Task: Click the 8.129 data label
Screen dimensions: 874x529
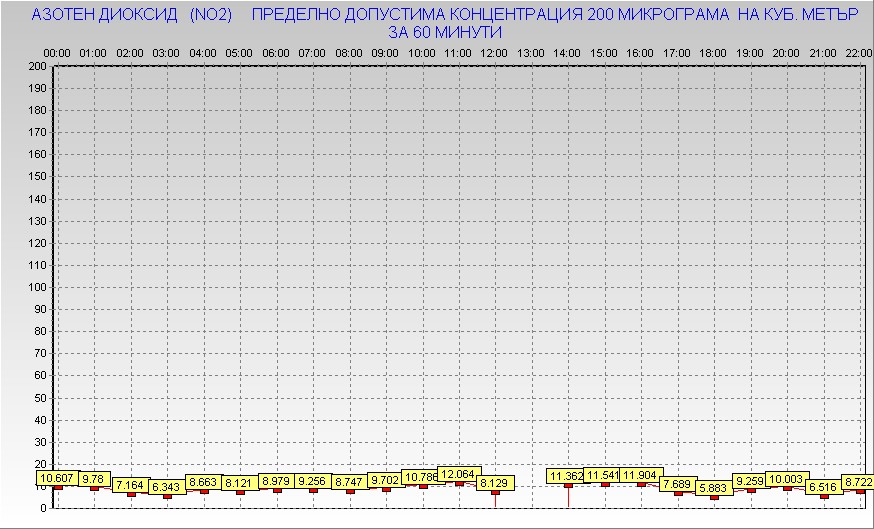Action: click(495, 483)
